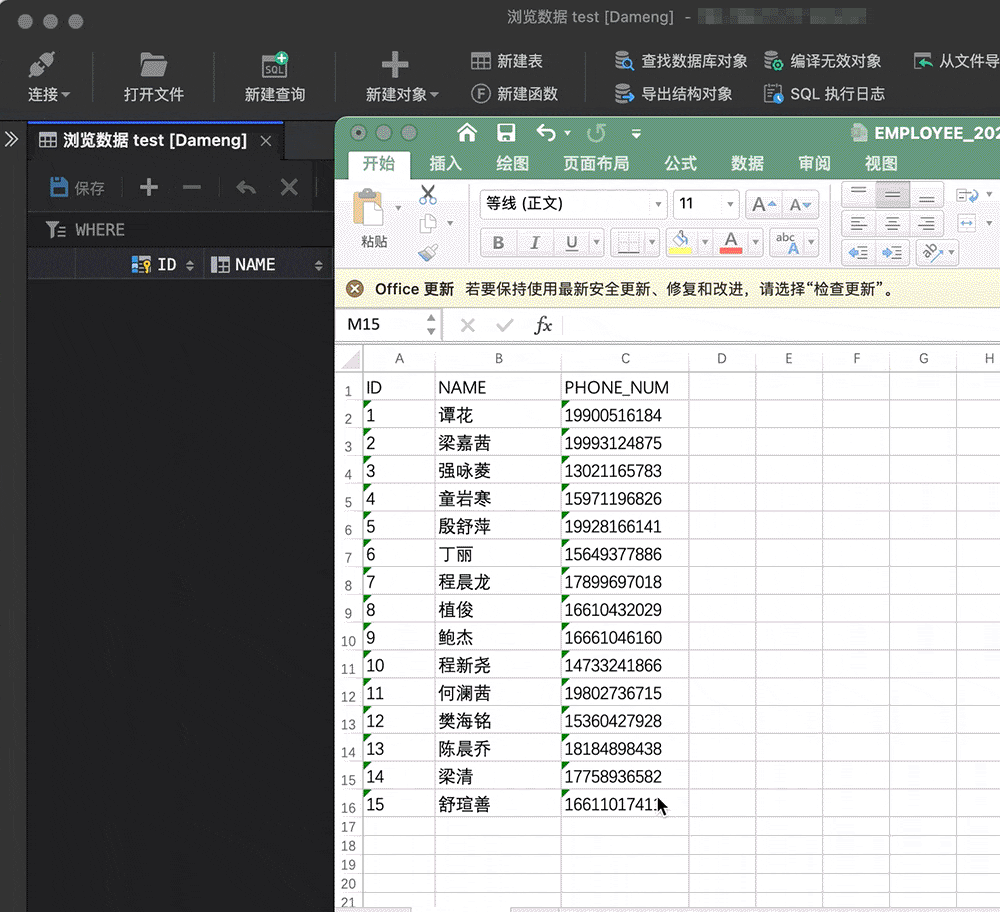
Task: Delete row with minus icon
Action: pyautogui.click(x=191, y=188)
